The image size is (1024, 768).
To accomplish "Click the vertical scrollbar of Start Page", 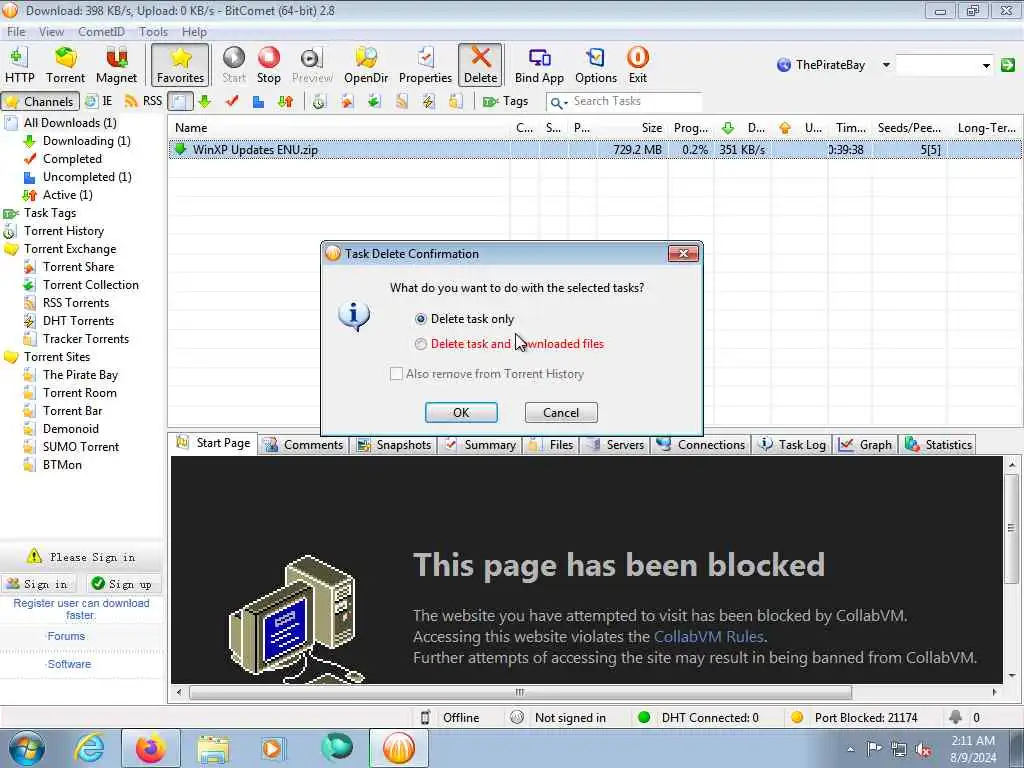I will click(1011, 528).
